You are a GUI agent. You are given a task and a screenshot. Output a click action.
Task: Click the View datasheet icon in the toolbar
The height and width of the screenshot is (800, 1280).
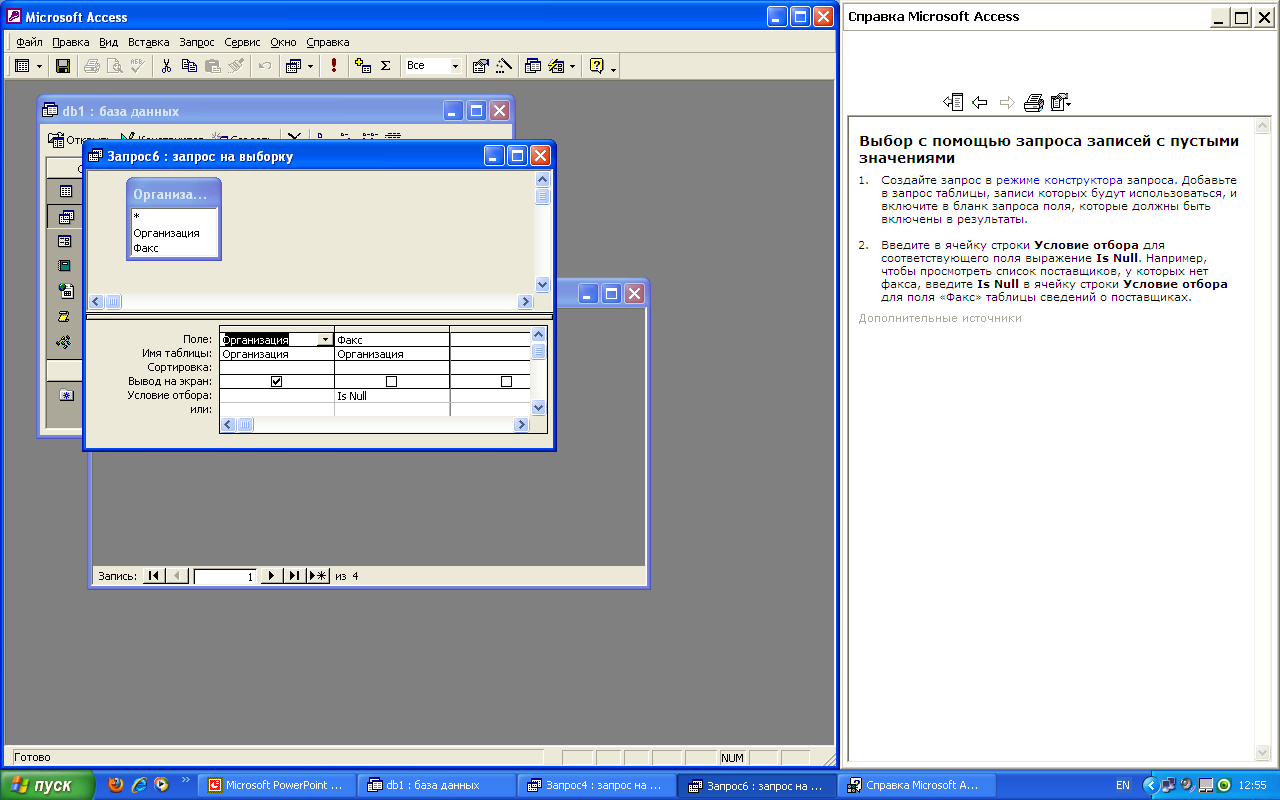pyautogui.click(x=22, y=66)
